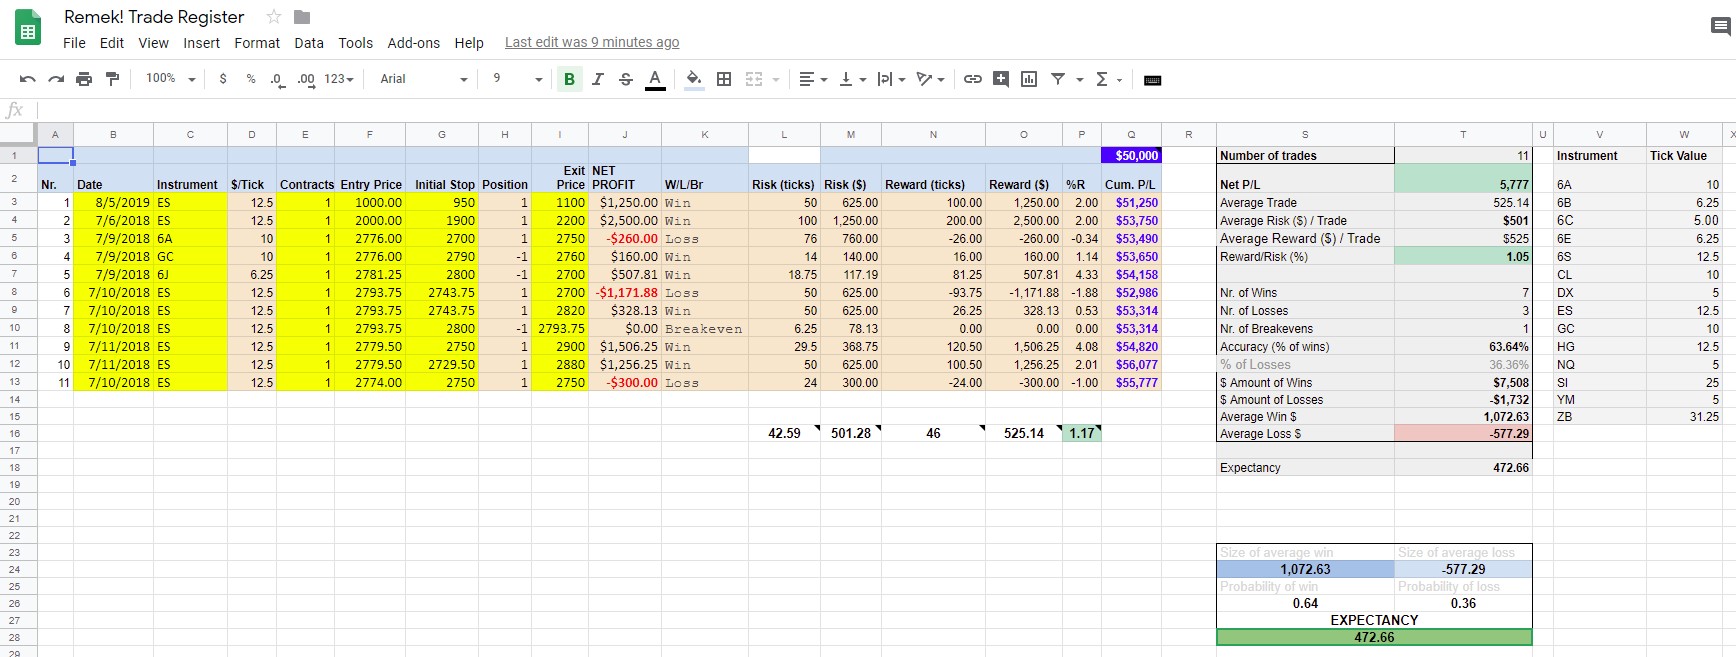Open the Add-ons menu
This screenshot has height=657, width=1736.
[x=413, y=43]
